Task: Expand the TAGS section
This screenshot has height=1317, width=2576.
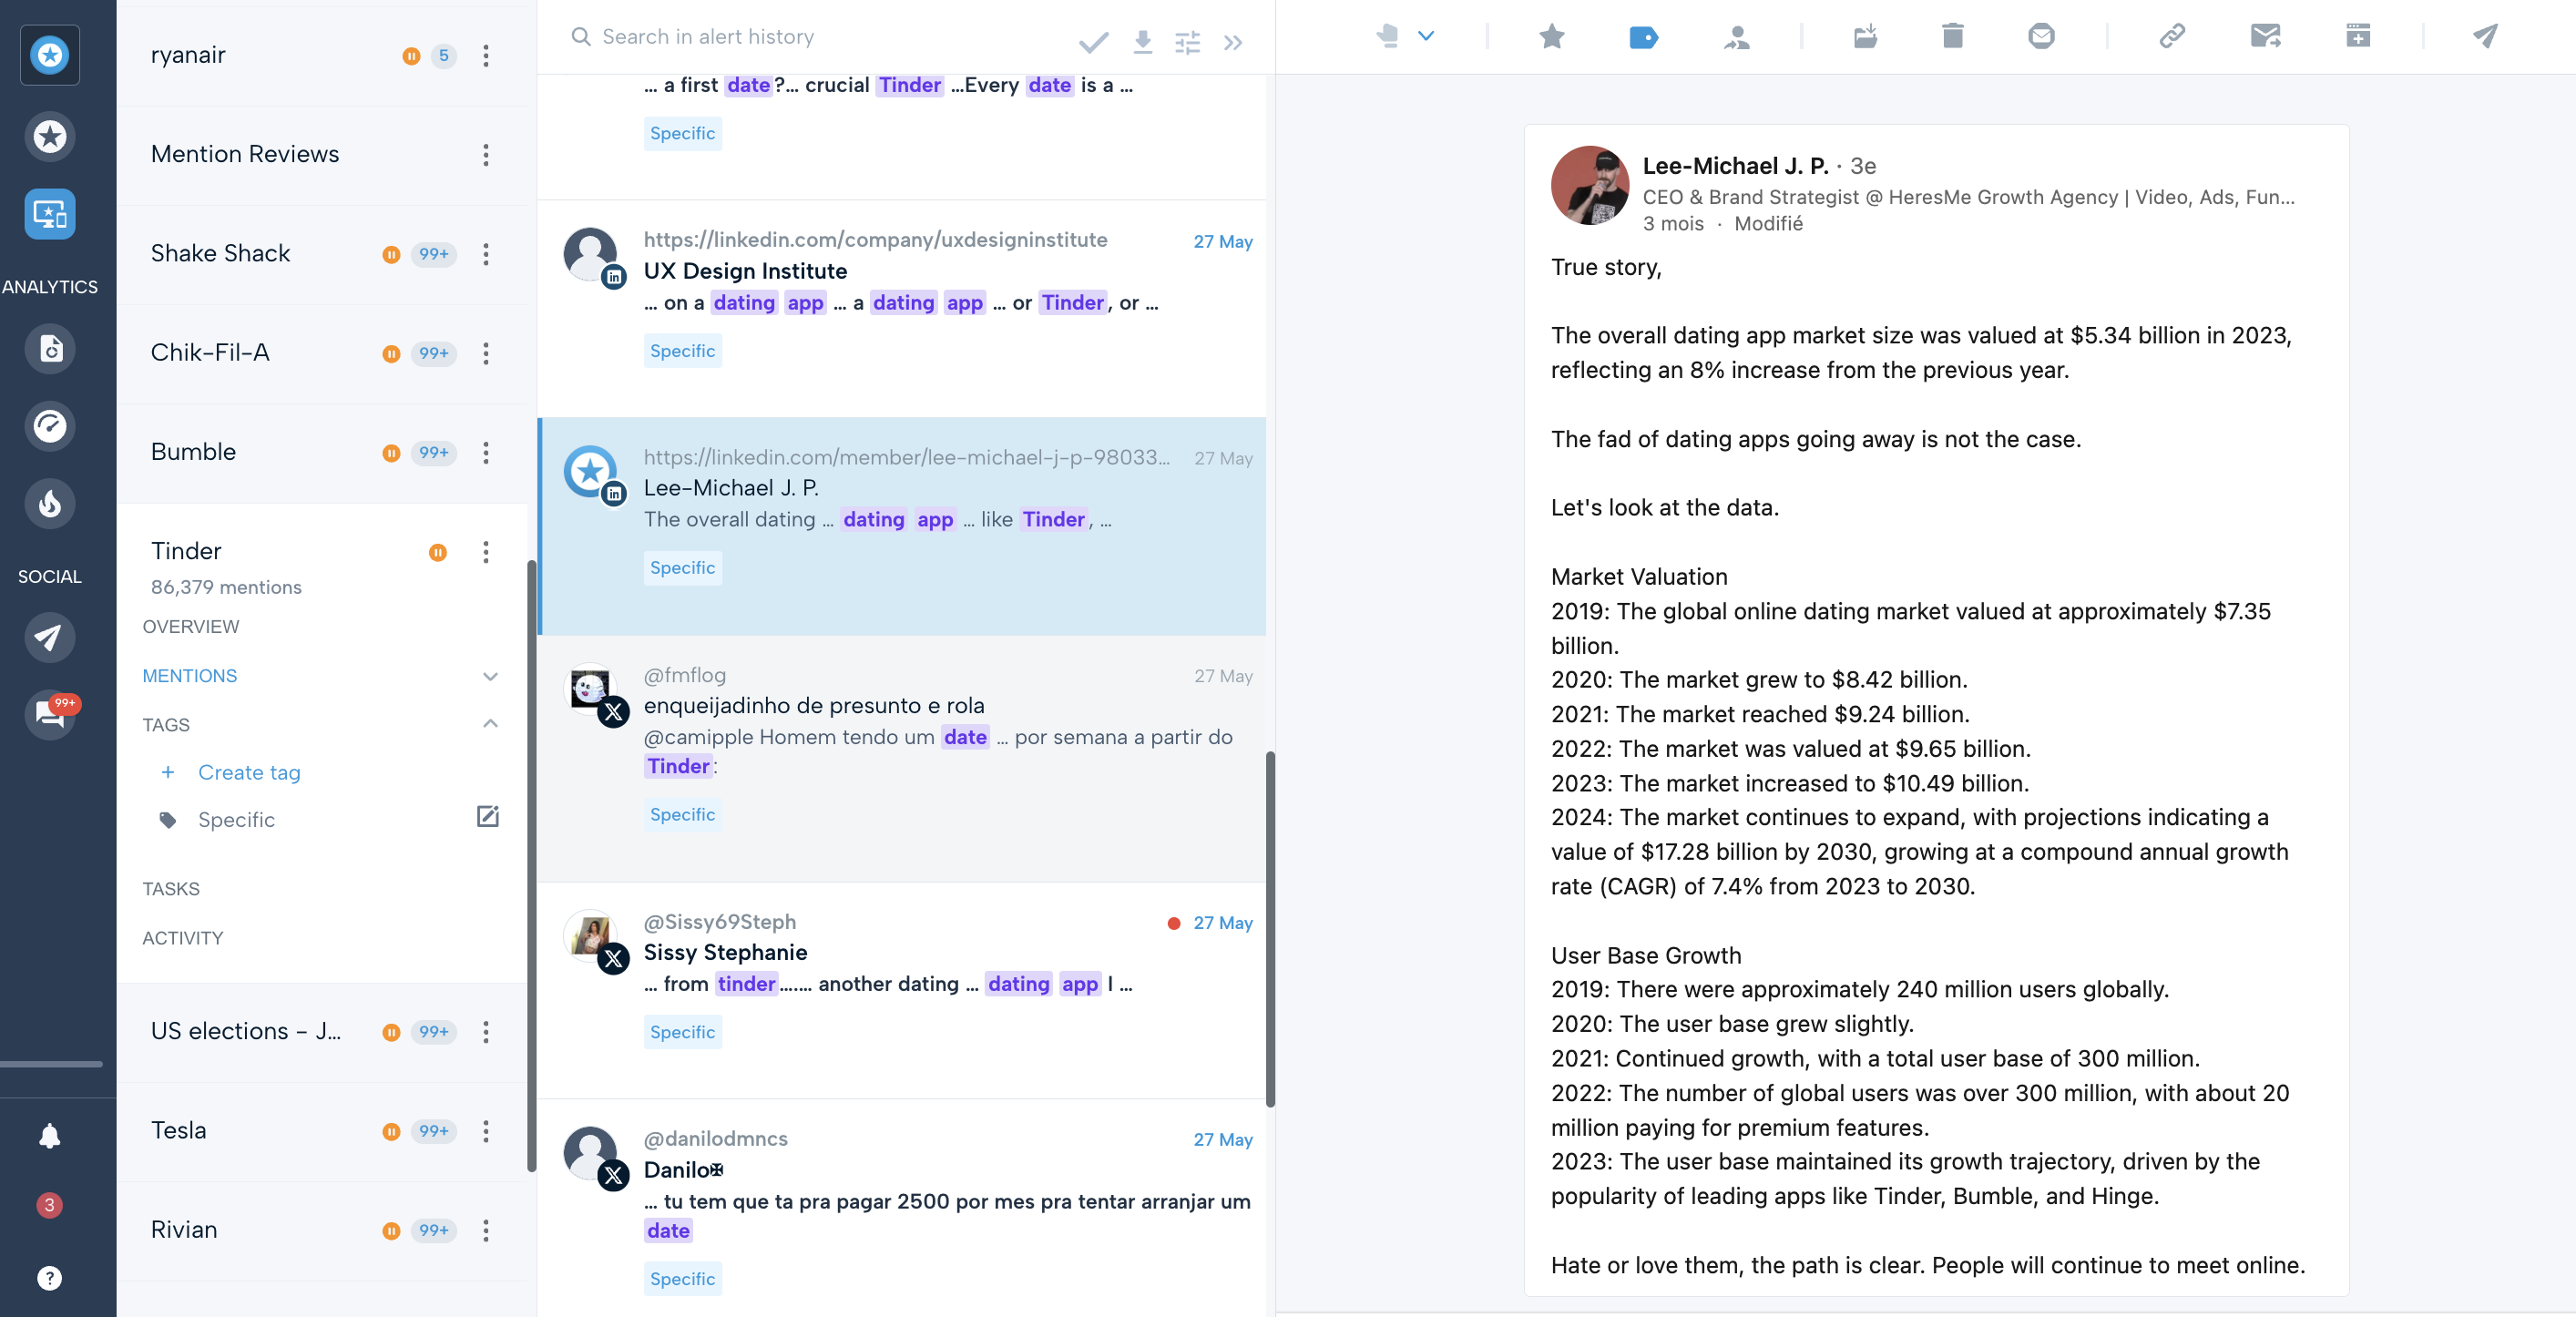Action: coord(488,724)
